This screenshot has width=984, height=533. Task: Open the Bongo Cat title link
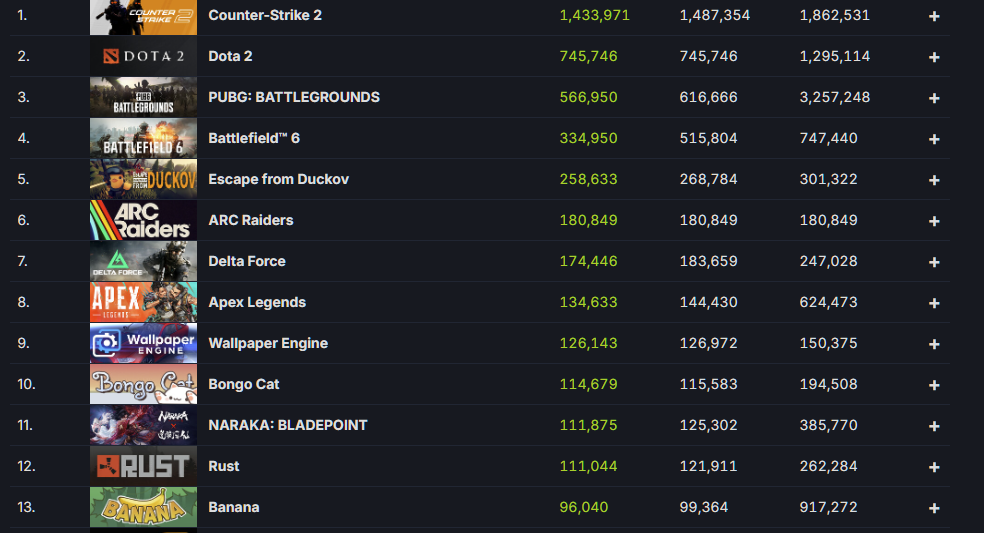tap(243, 384)
